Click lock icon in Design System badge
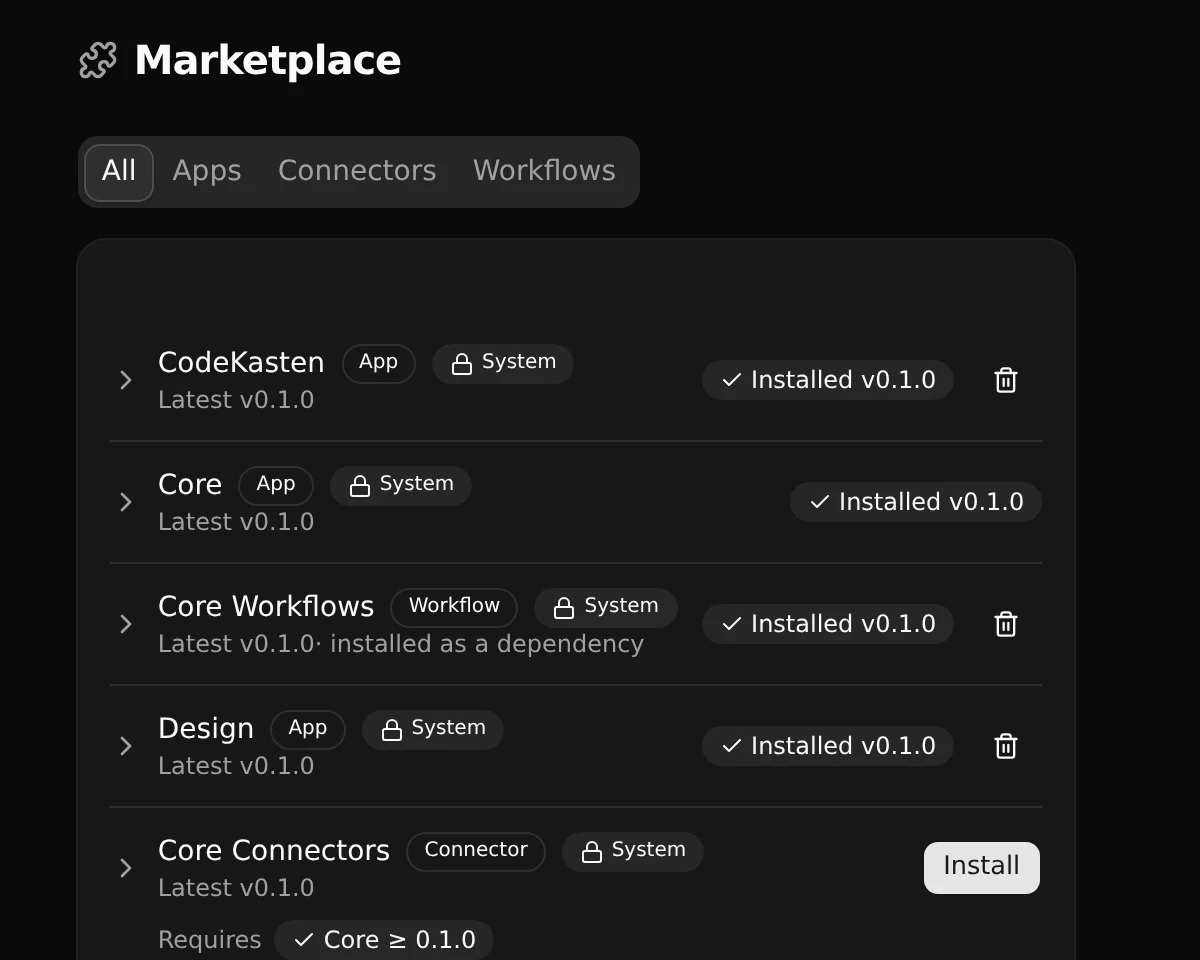The height and width of the screenshot is (960, 1200). click(x=391, y=730)
